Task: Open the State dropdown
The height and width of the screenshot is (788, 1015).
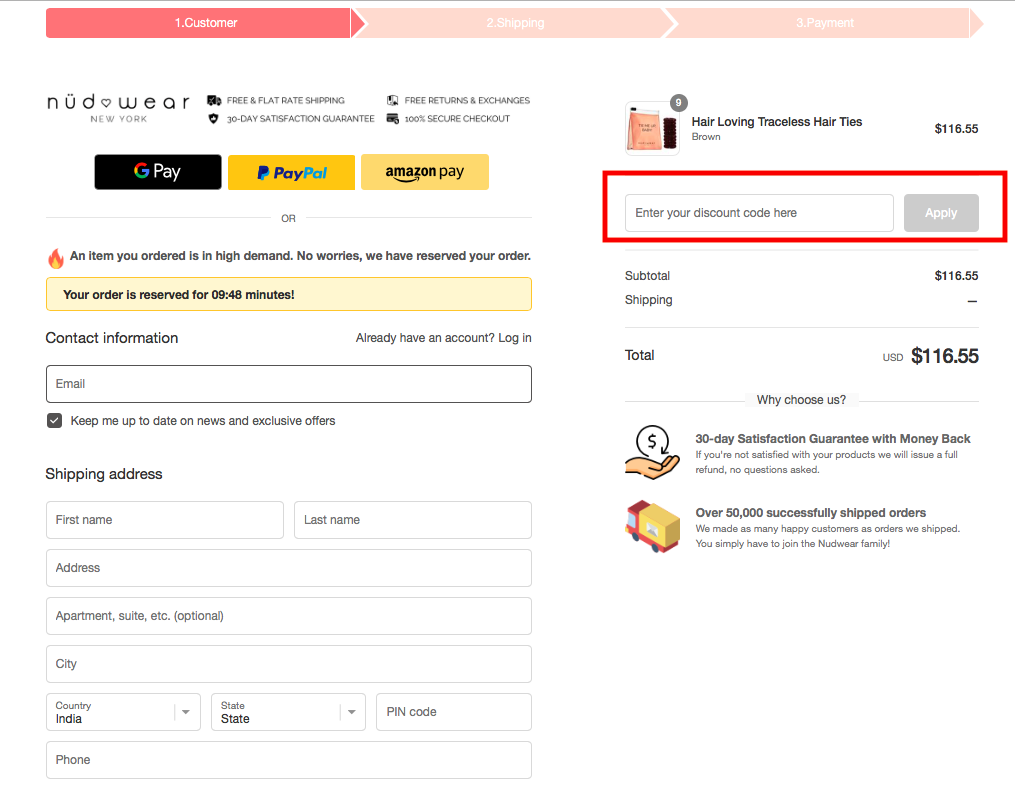Action: [x=288, y=712]
